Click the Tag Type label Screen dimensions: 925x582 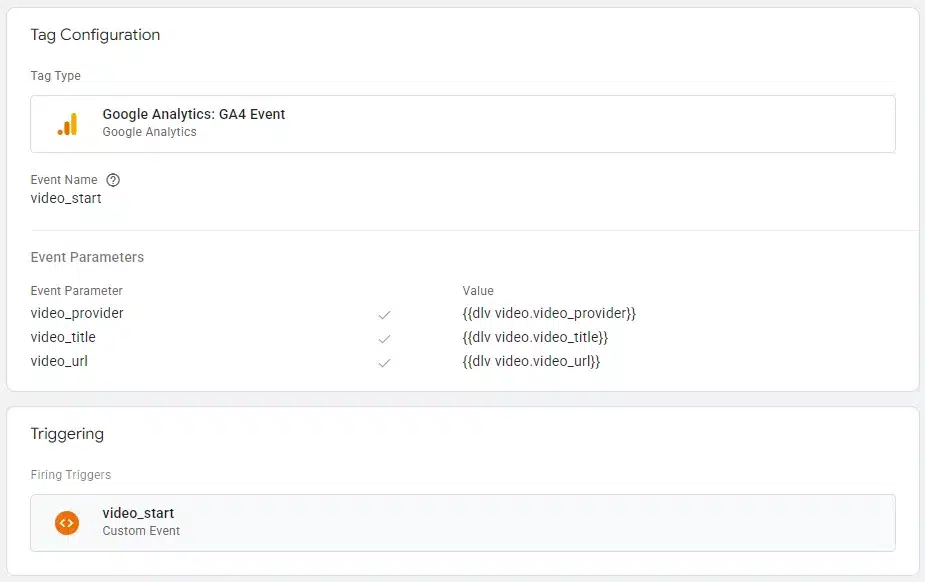53,76
